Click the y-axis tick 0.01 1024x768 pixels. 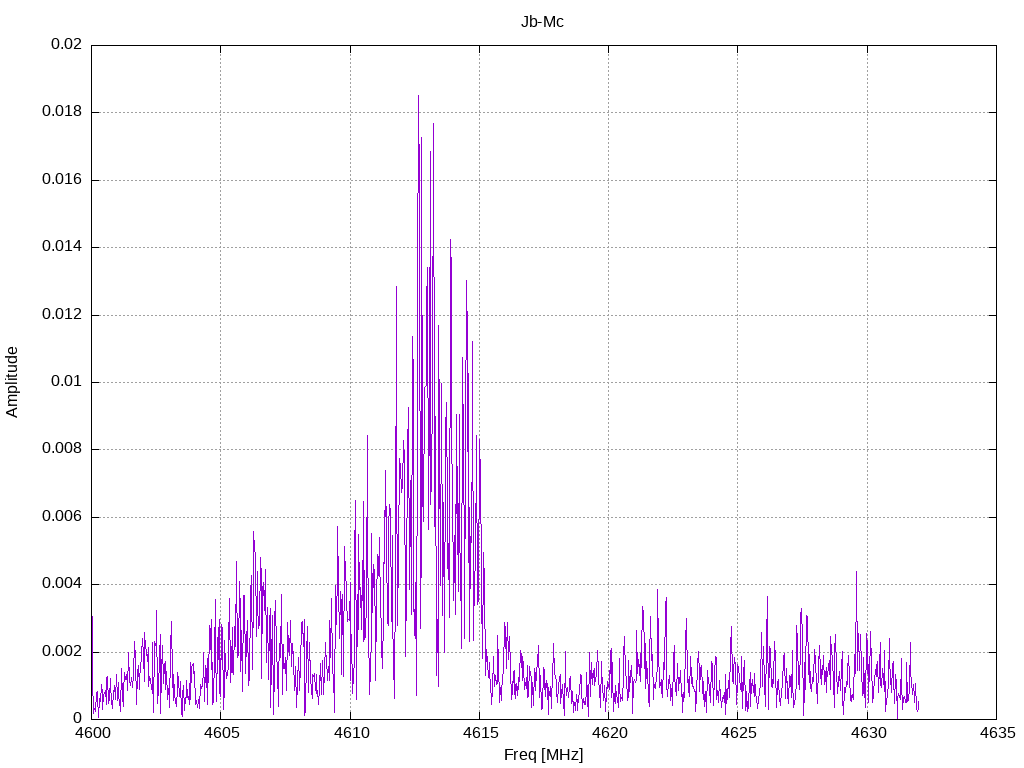pyautogui.click(x=67, y=382)
